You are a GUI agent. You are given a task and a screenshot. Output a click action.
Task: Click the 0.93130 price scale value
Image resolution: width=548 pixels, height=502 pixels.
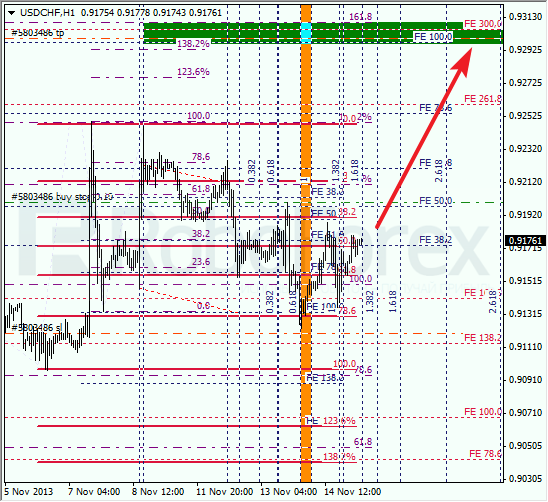(526, 16)
